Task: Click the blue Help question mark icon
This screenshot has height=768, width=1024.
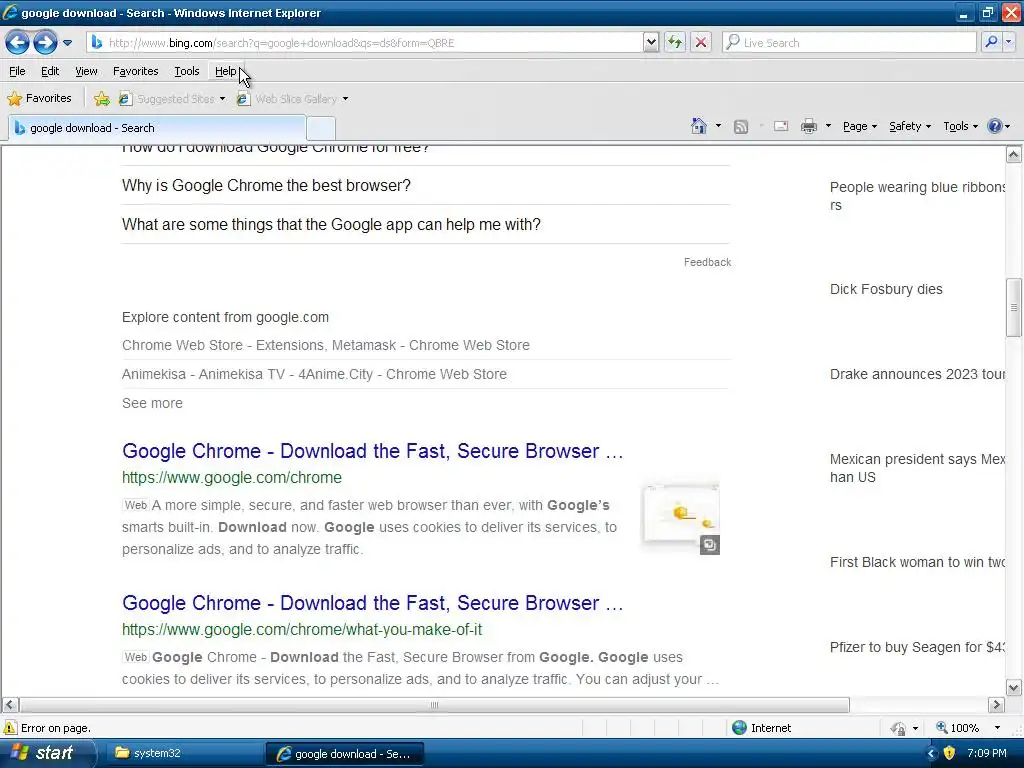Action: [x=995, y=127]
